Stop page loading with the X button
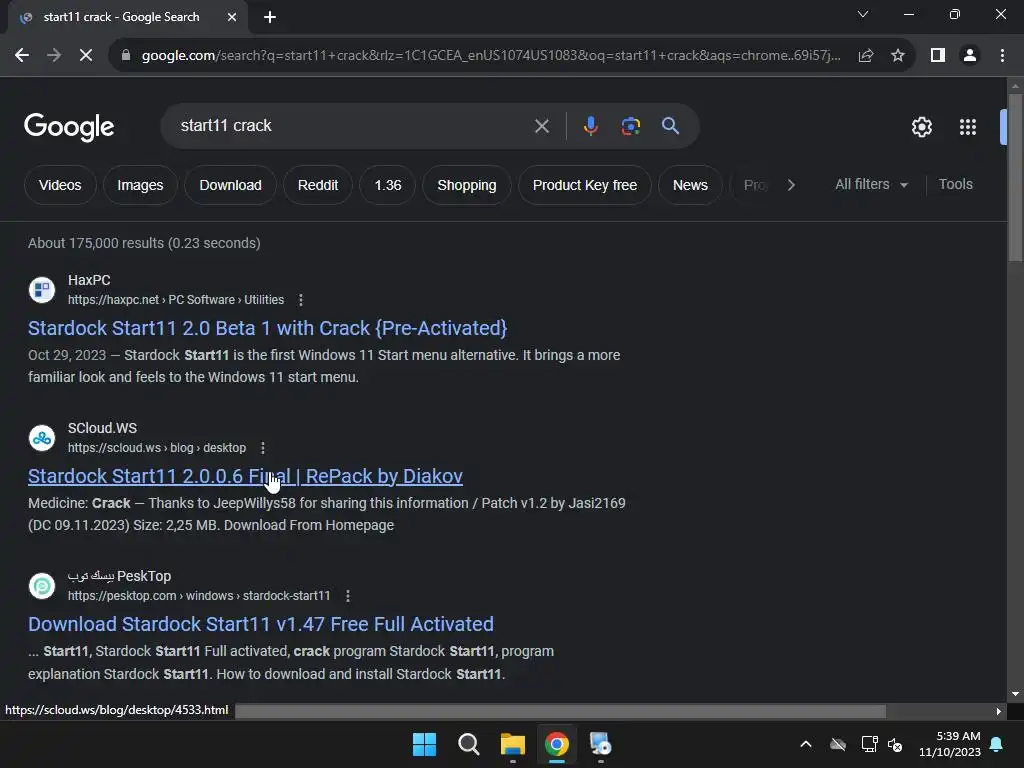 click(86, 56)
